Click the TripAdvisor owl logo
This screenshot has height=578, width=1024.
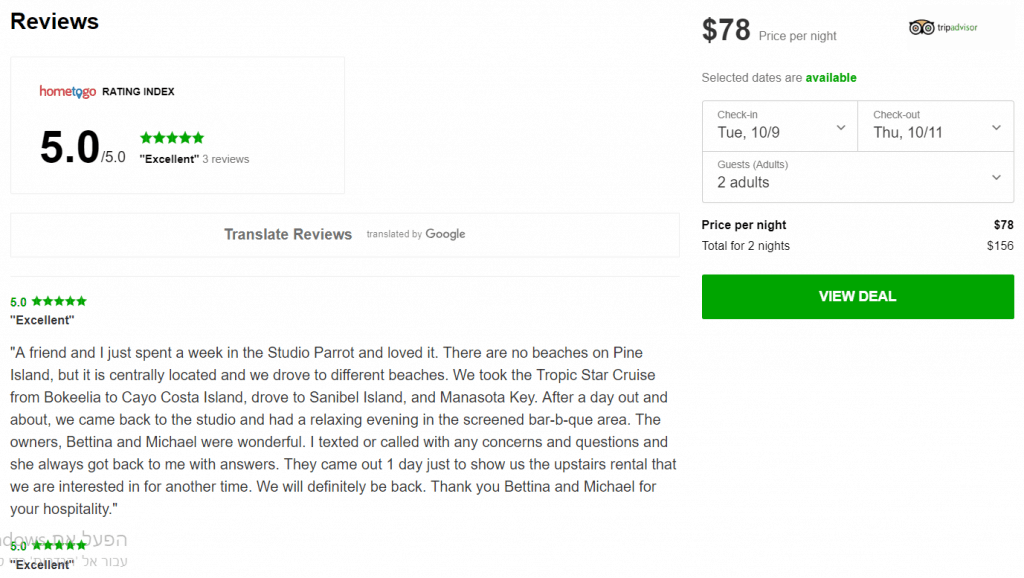[x=921, y=27]
